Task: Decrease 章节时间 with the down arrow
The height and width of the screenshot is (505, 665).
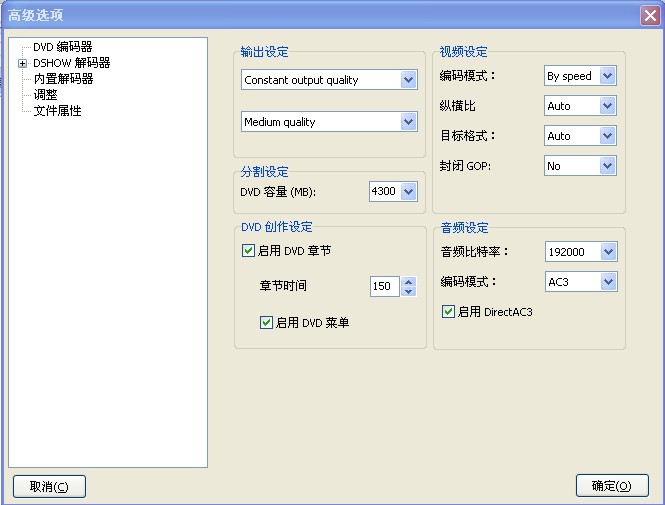Action: tap(408, 291)
